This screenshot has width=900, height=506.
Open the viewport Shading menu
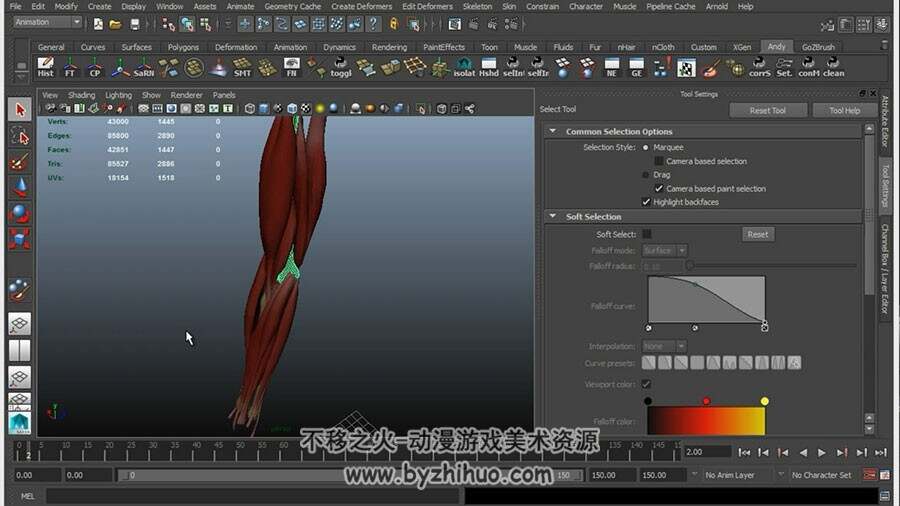pos(82,95)
